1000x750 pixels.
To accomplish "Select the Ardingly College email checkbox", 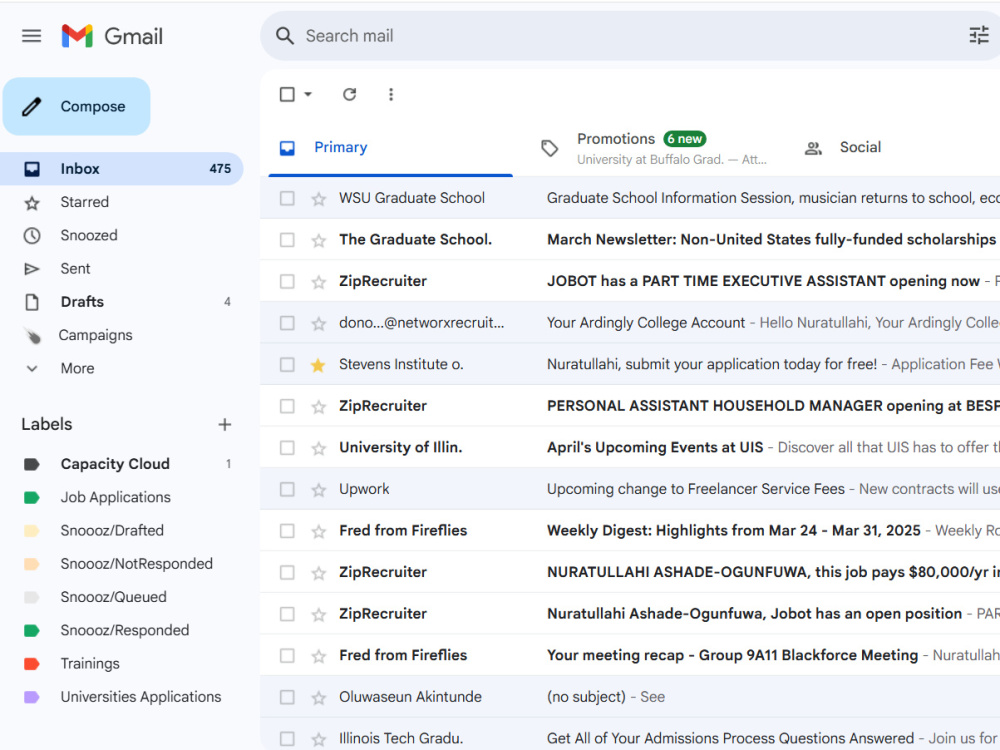I will tap(287, 323).
